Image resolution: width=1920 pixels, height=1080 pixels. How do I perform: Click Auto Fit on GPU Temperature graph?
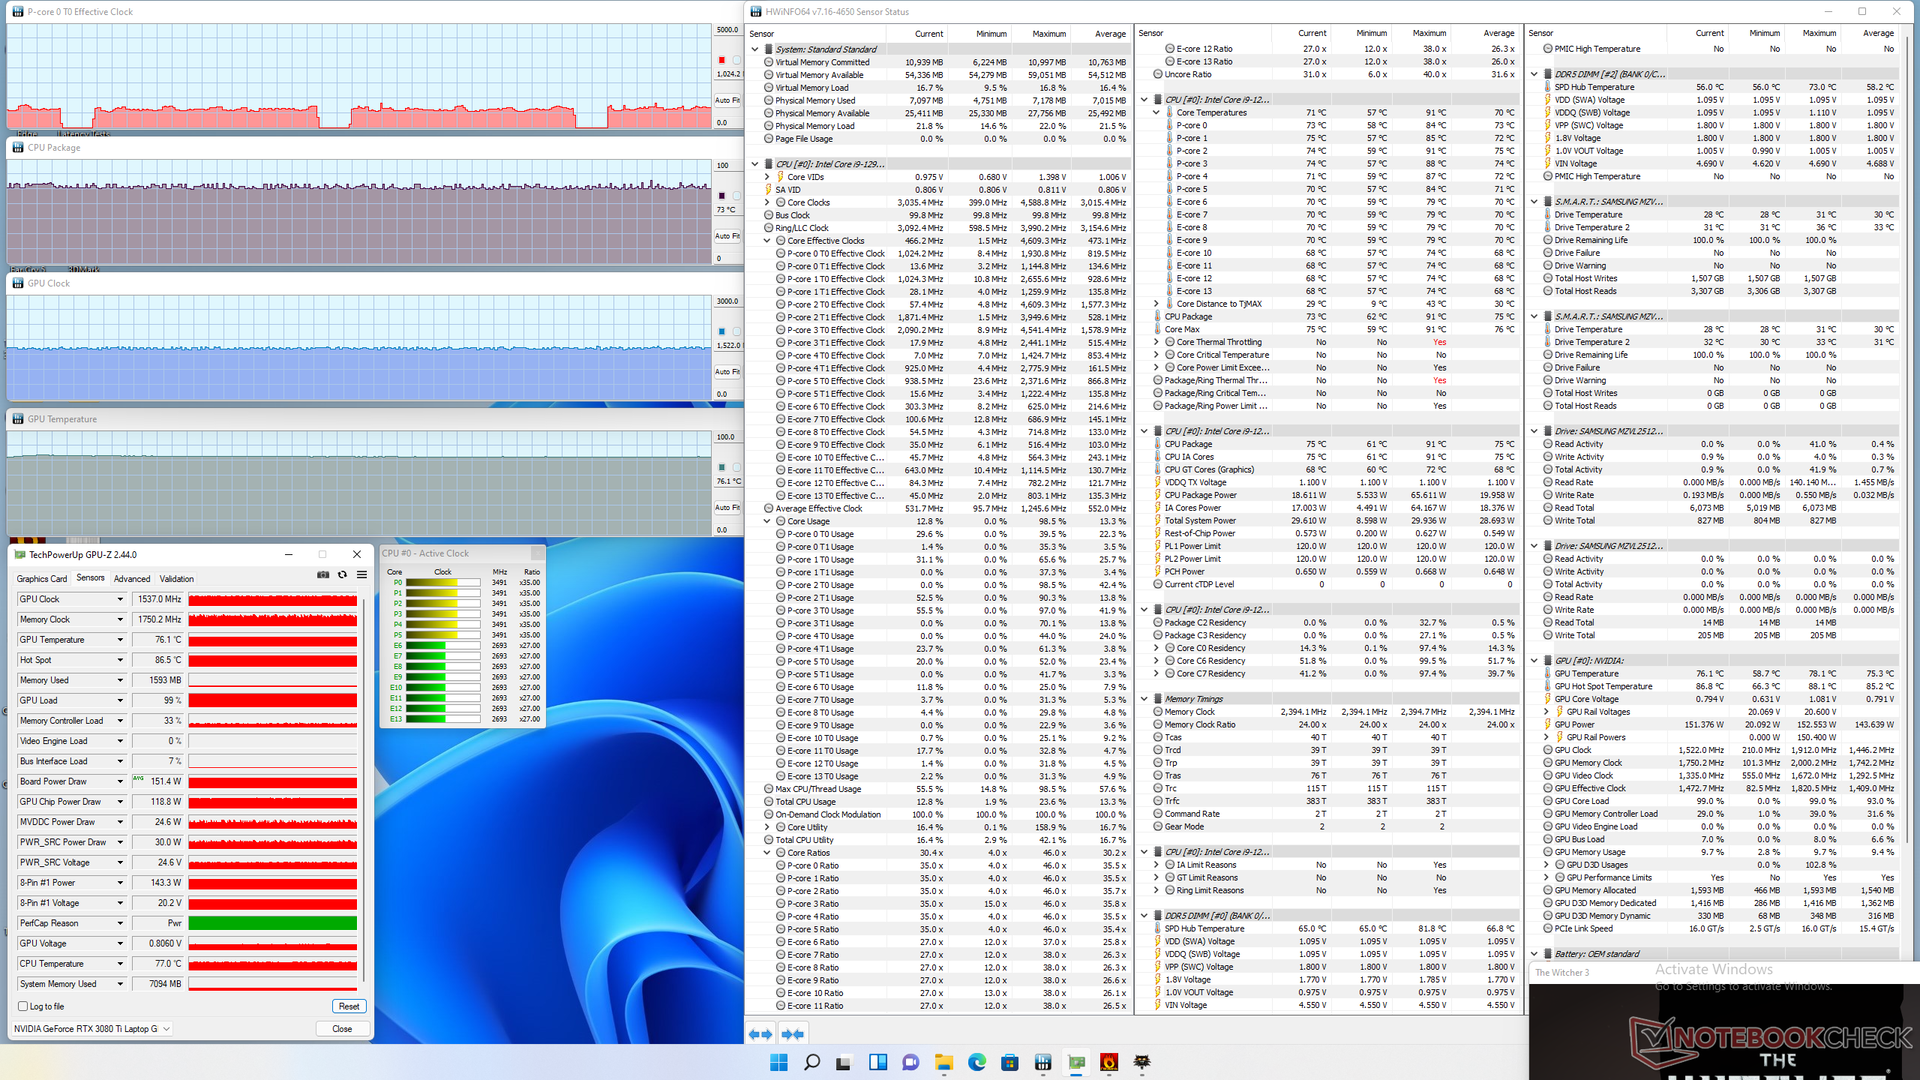tap(727, 508)
